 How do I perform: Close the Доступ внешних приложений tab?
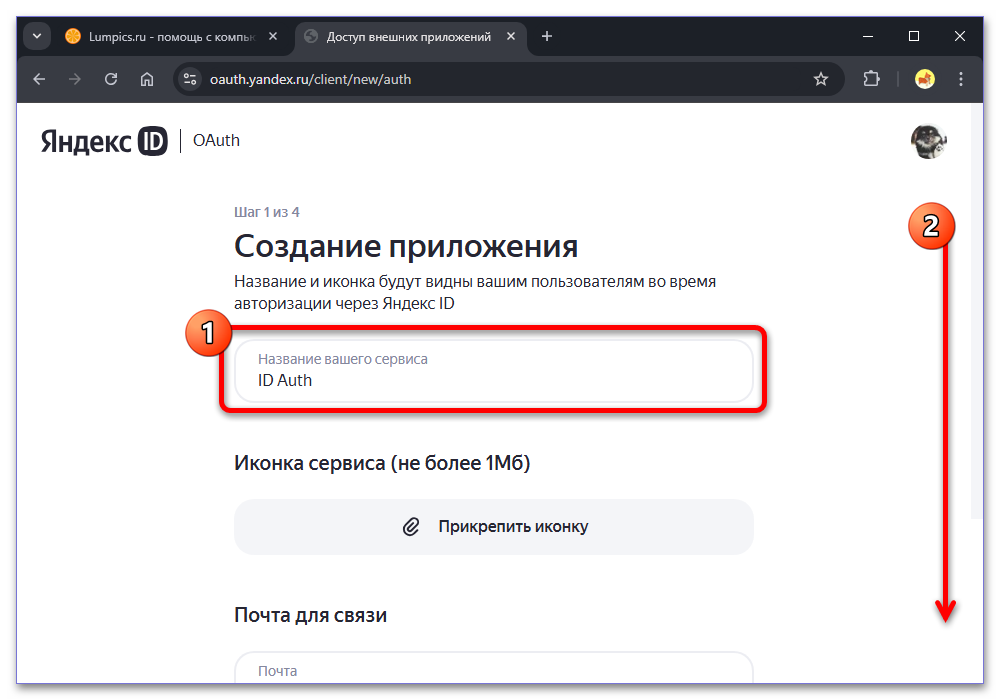tap(511, 36)
